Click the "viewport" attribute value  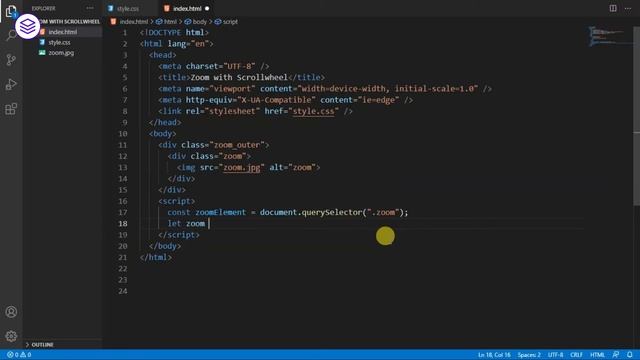pos(232,89)
